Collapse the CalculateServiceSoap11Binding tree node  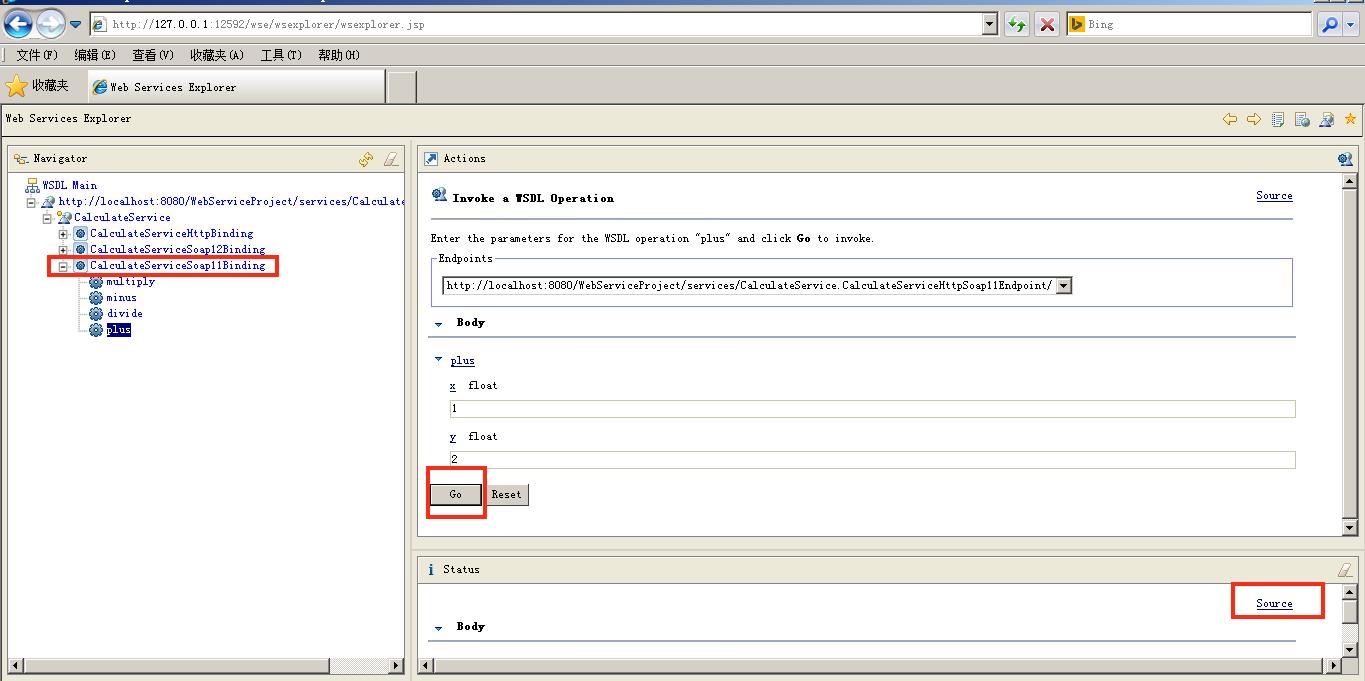click(x=63, y=266)
